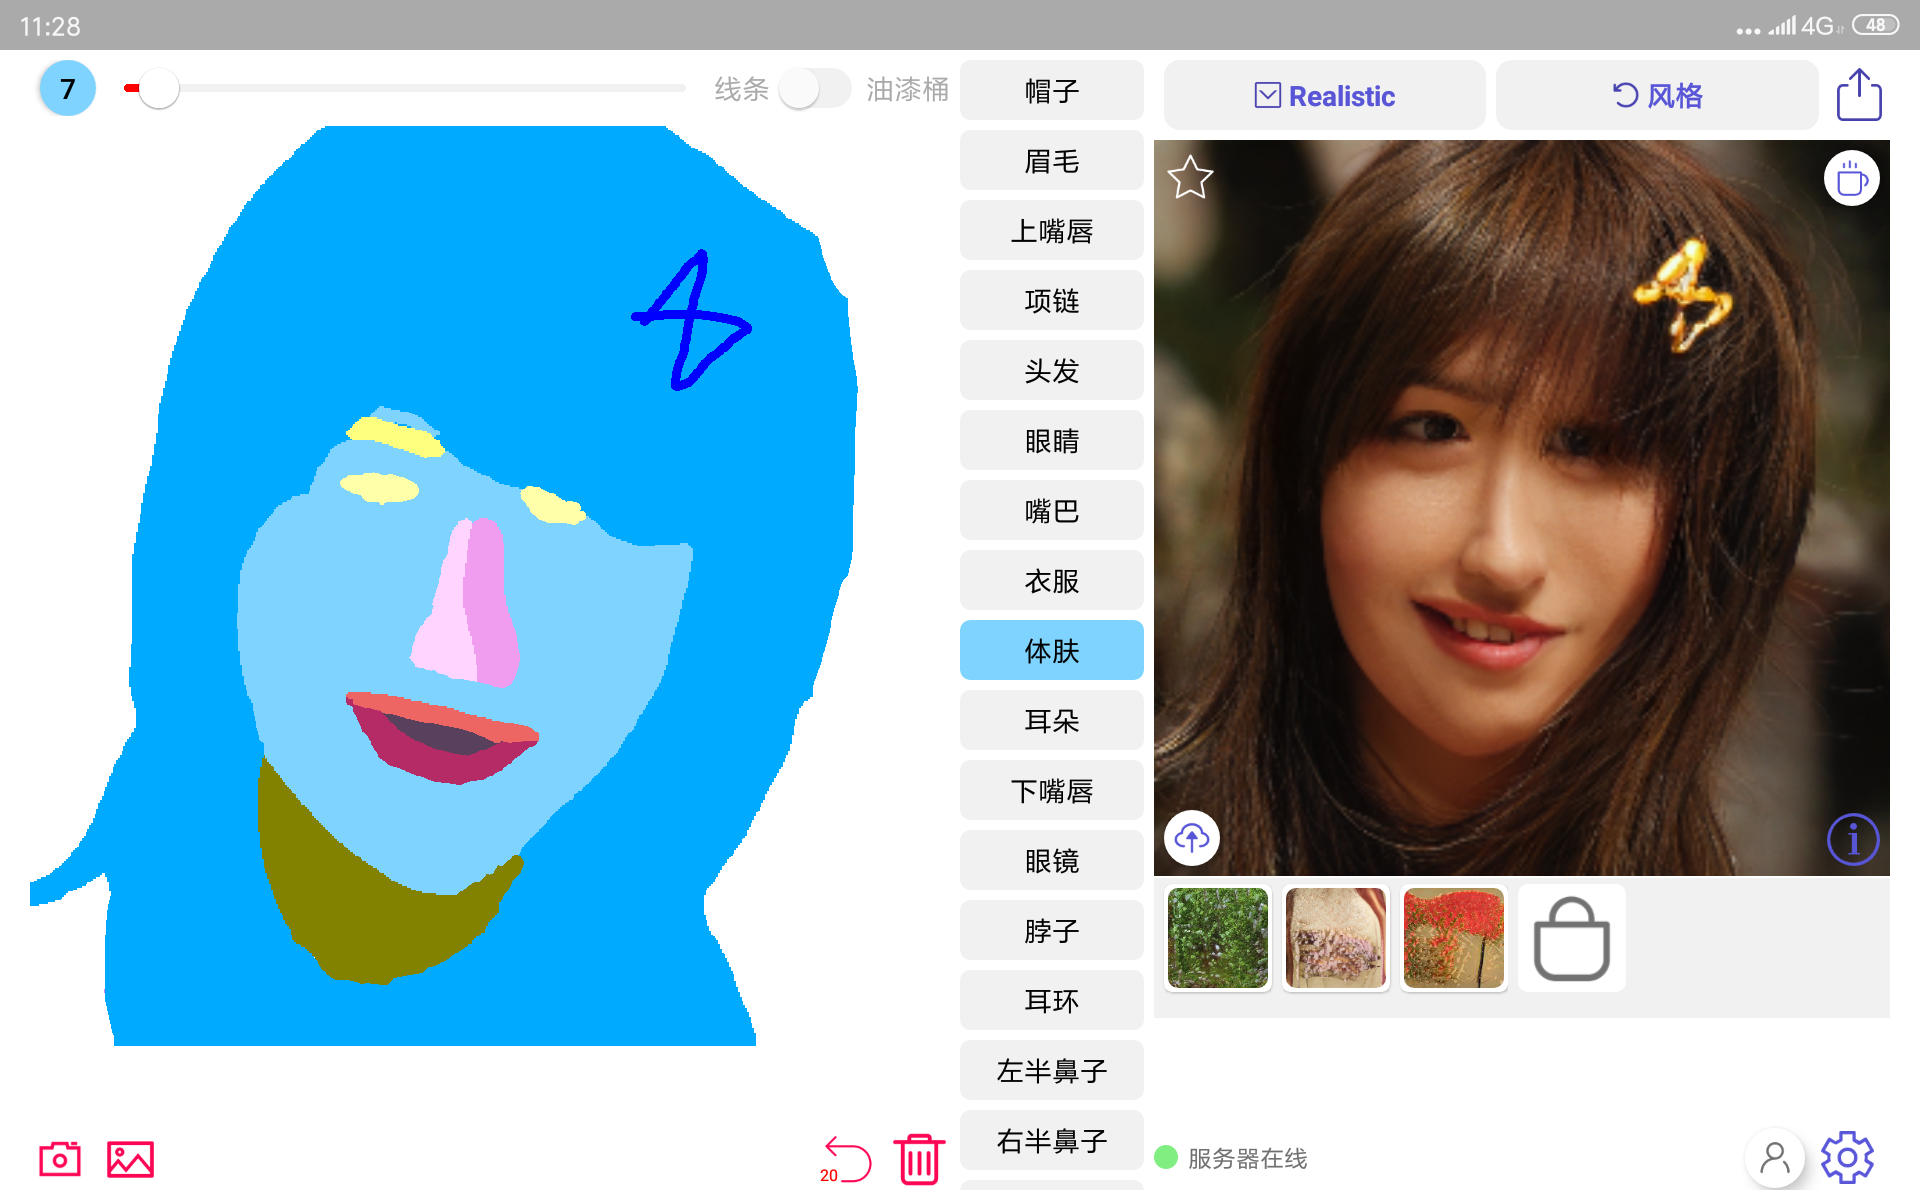Open the user profile icon
The width and height of the screenshot is (1920, 1200).
(x=1775, y=1158)
